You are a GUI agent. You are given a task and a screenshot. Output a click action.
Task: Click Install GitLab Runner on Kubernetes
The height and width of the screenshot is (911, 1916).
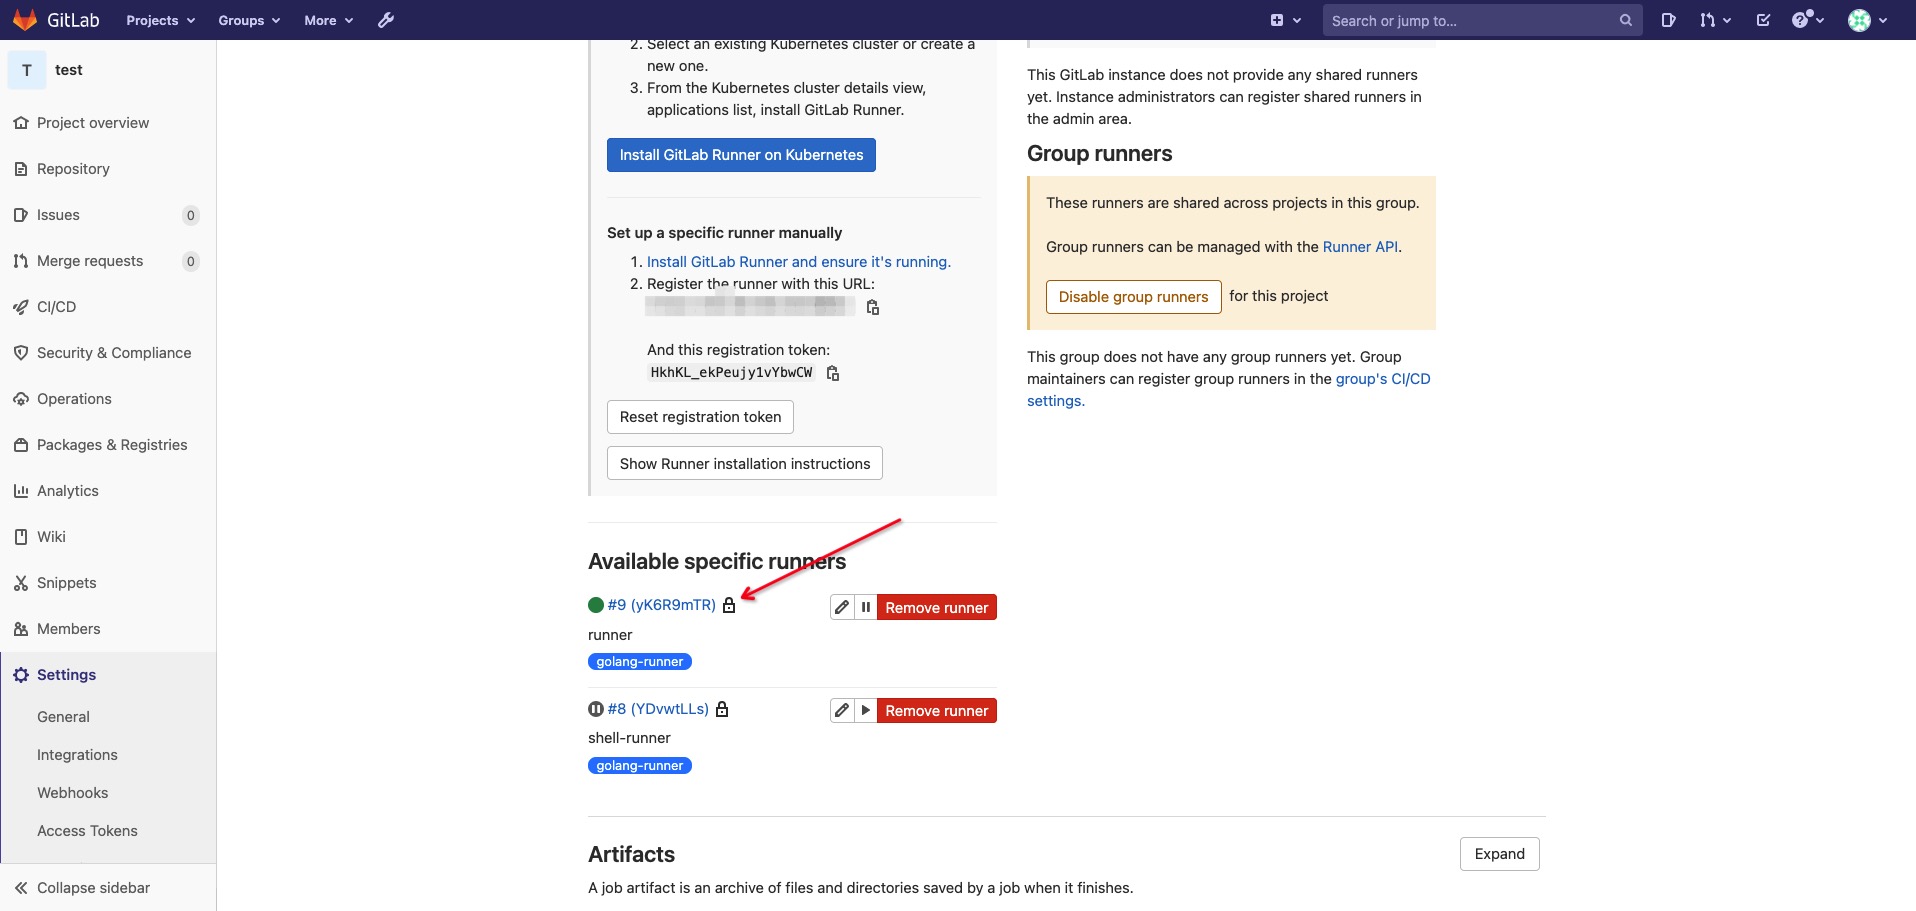(741, 155)
